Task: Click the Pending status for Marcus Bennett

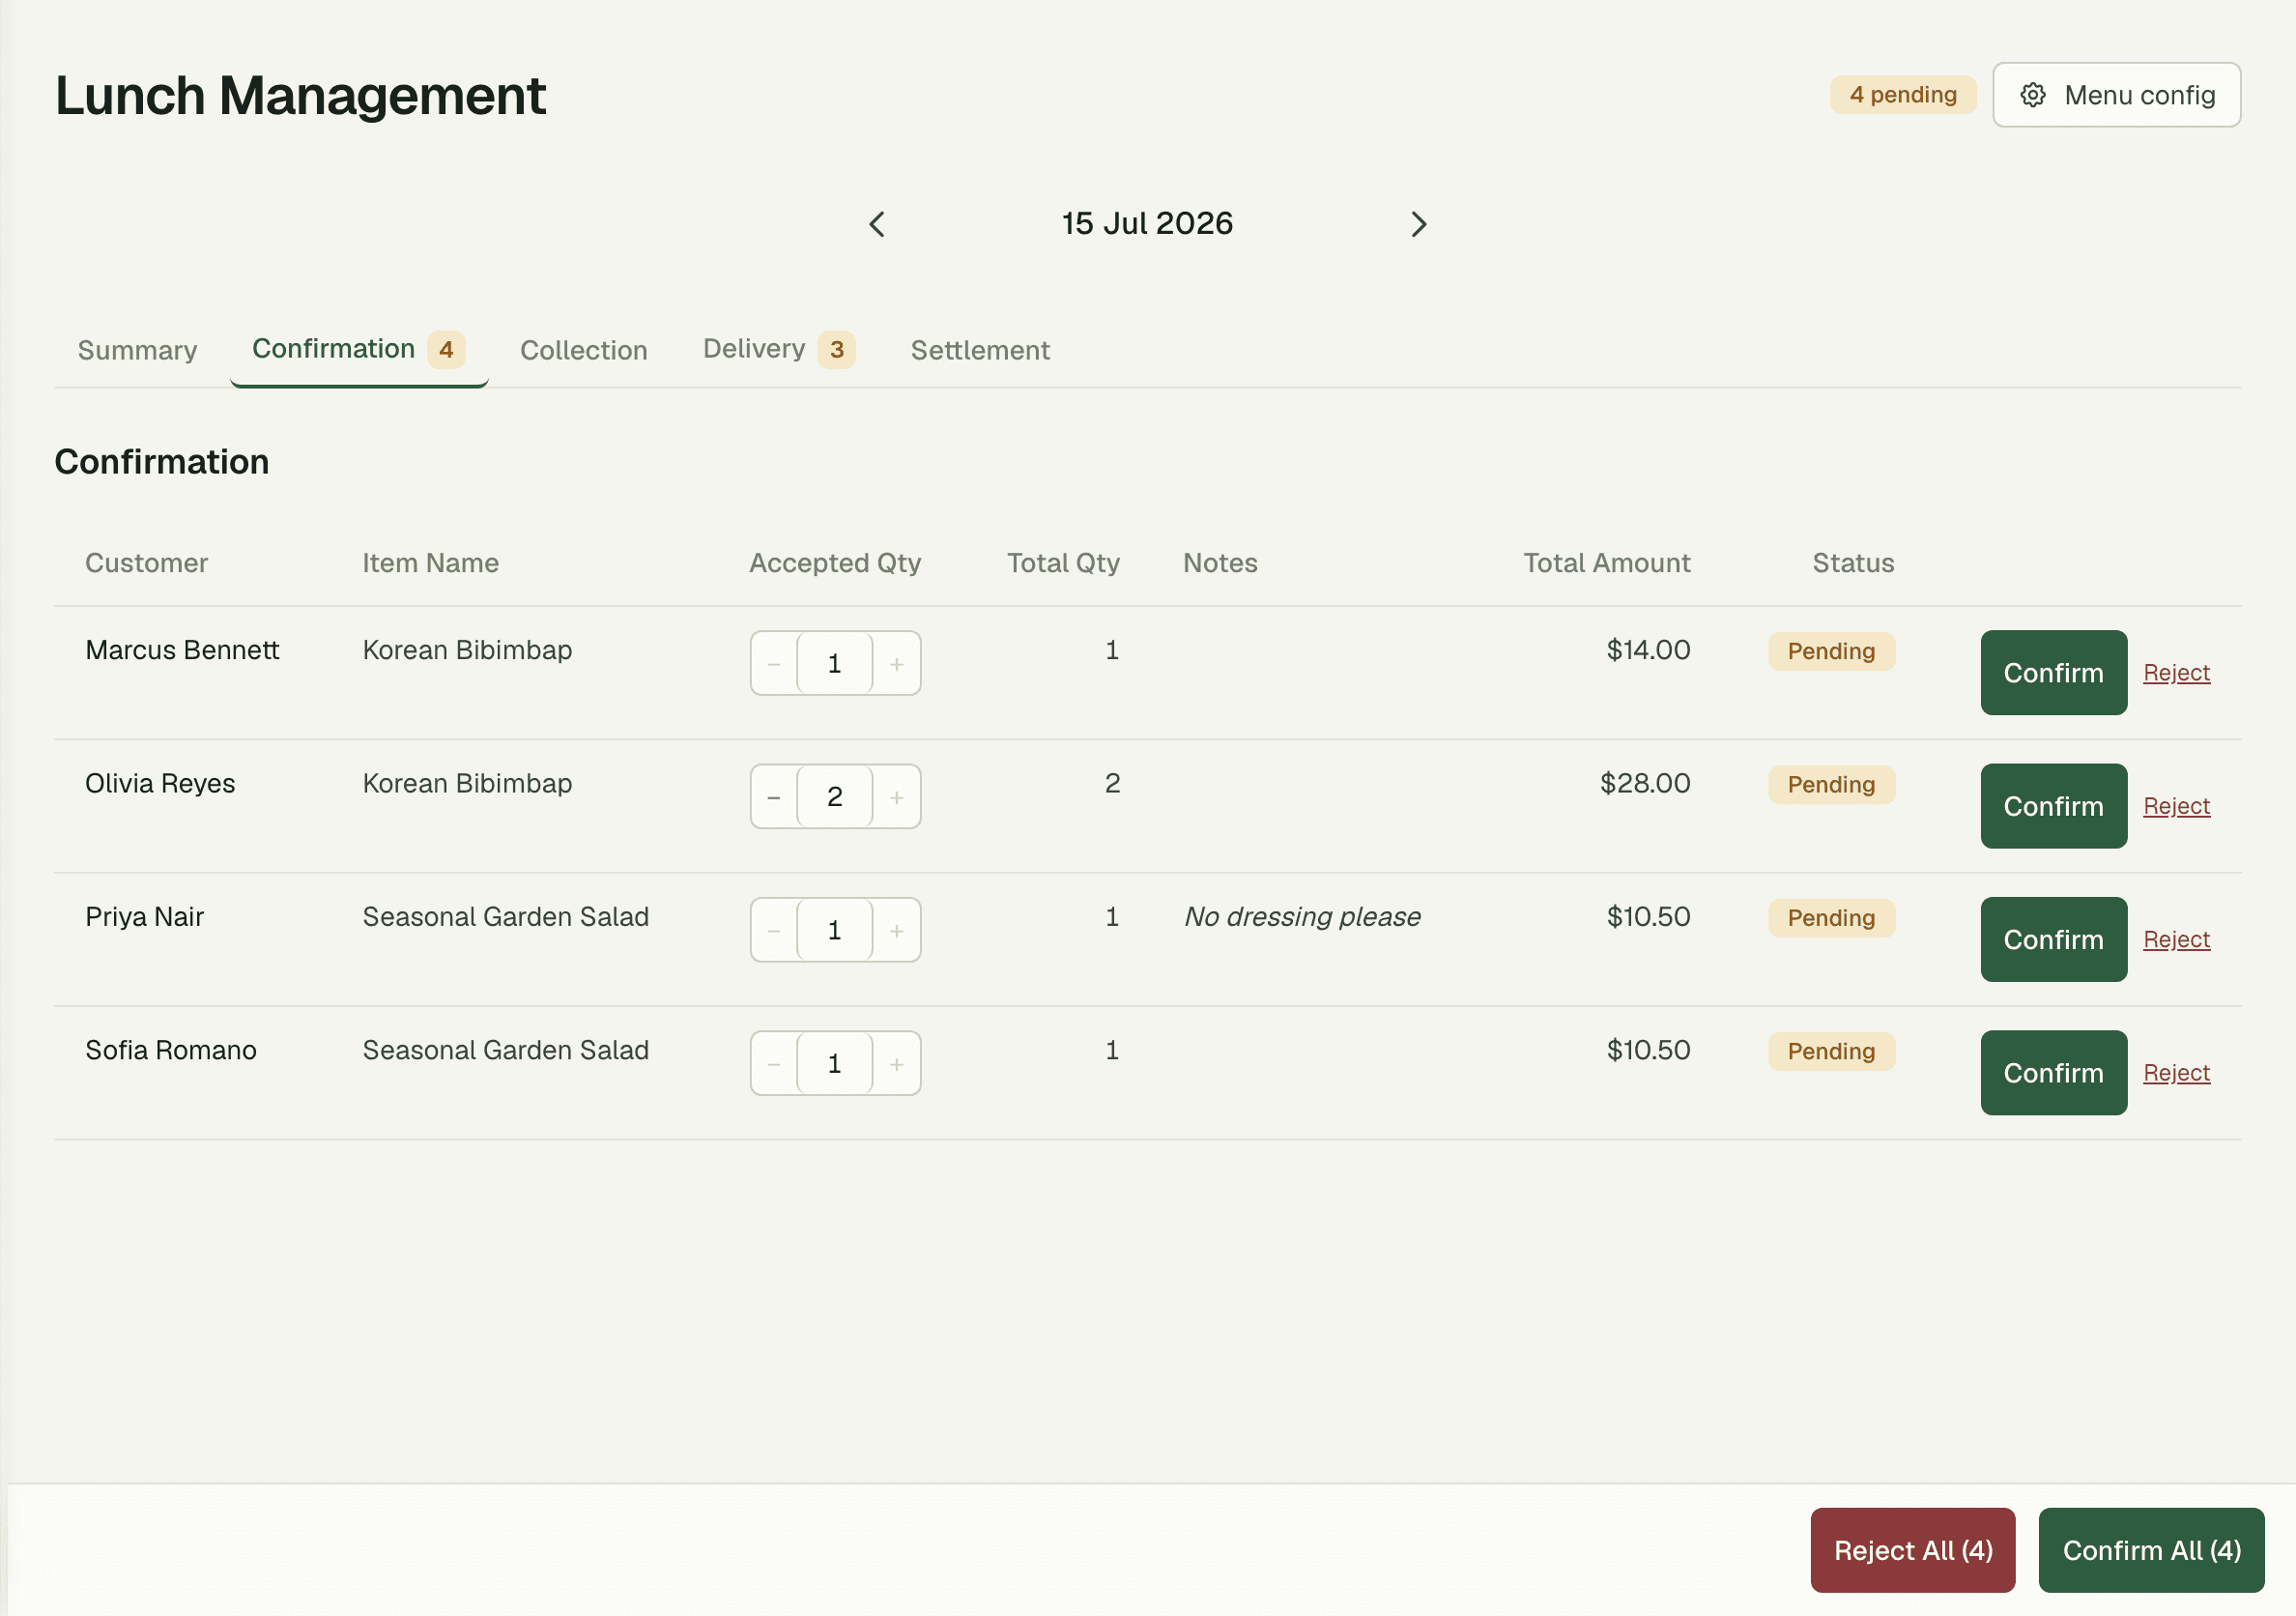Action: pyautogui.click(x=1831, y=652)
